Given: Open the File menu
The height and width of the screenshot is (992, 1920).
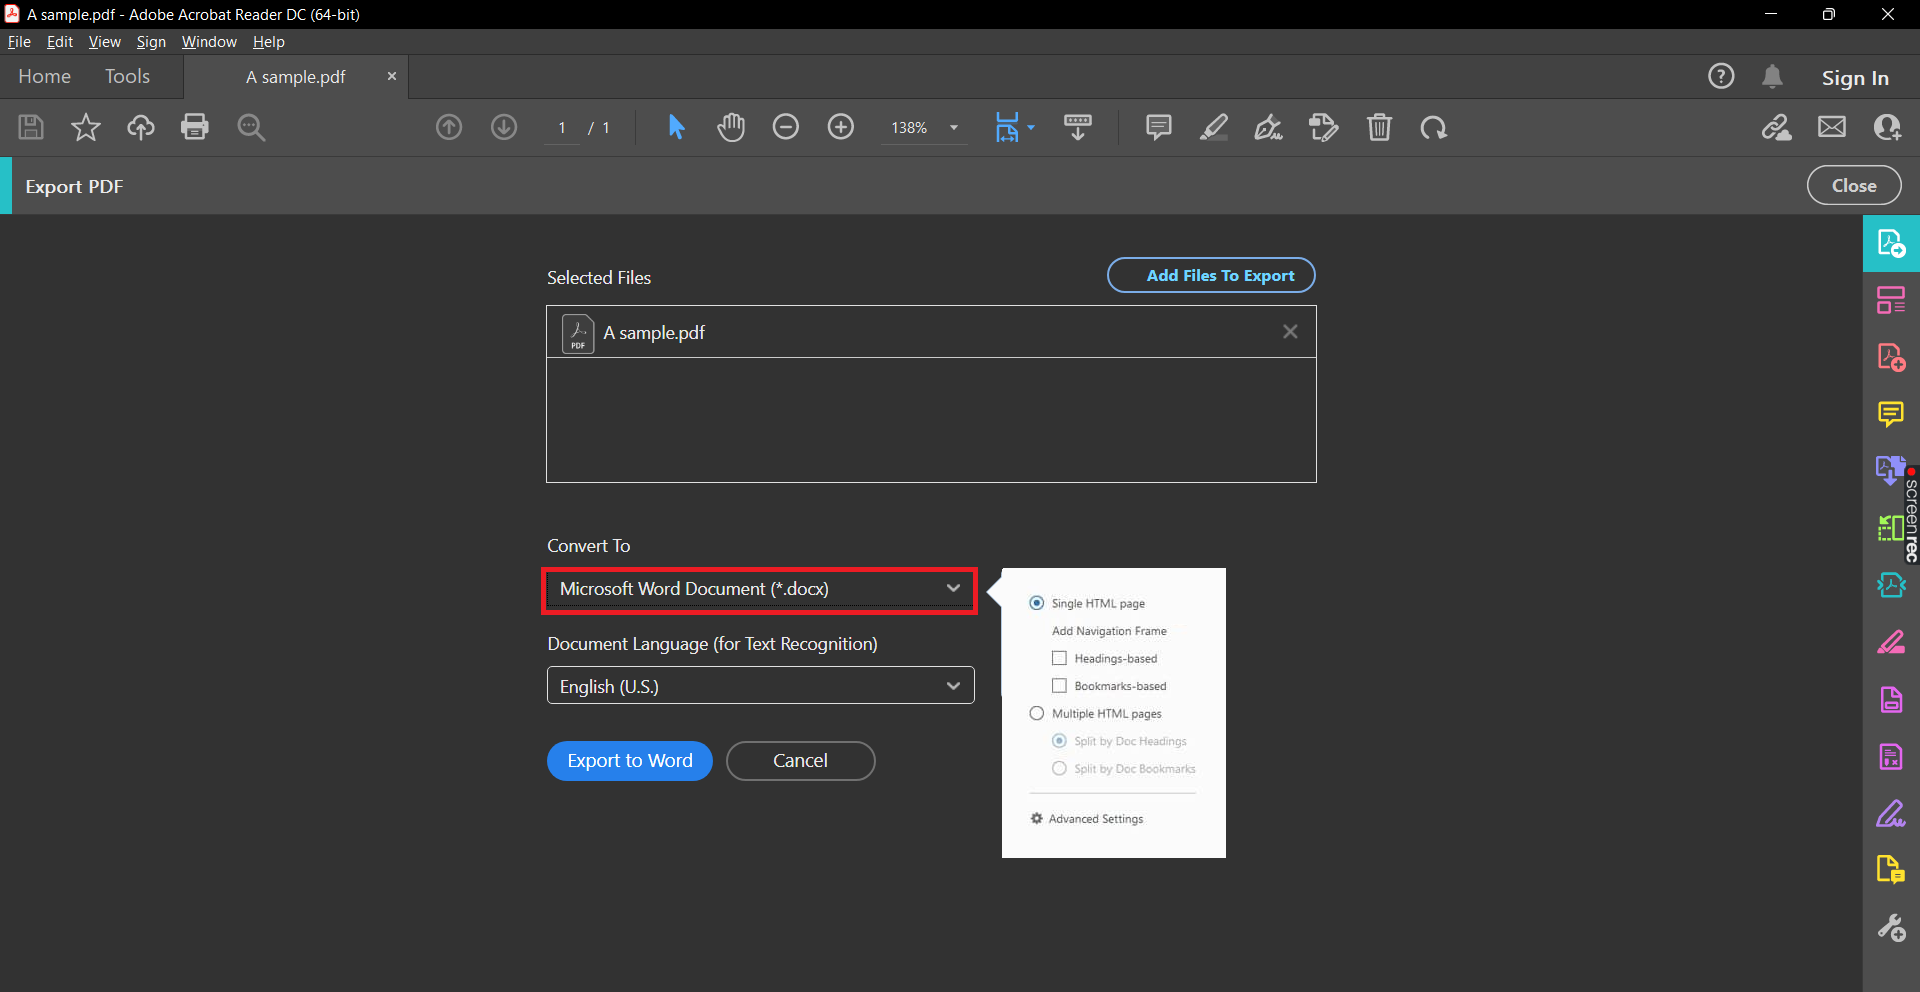Looking at the screenshot, I should (19, 42).
